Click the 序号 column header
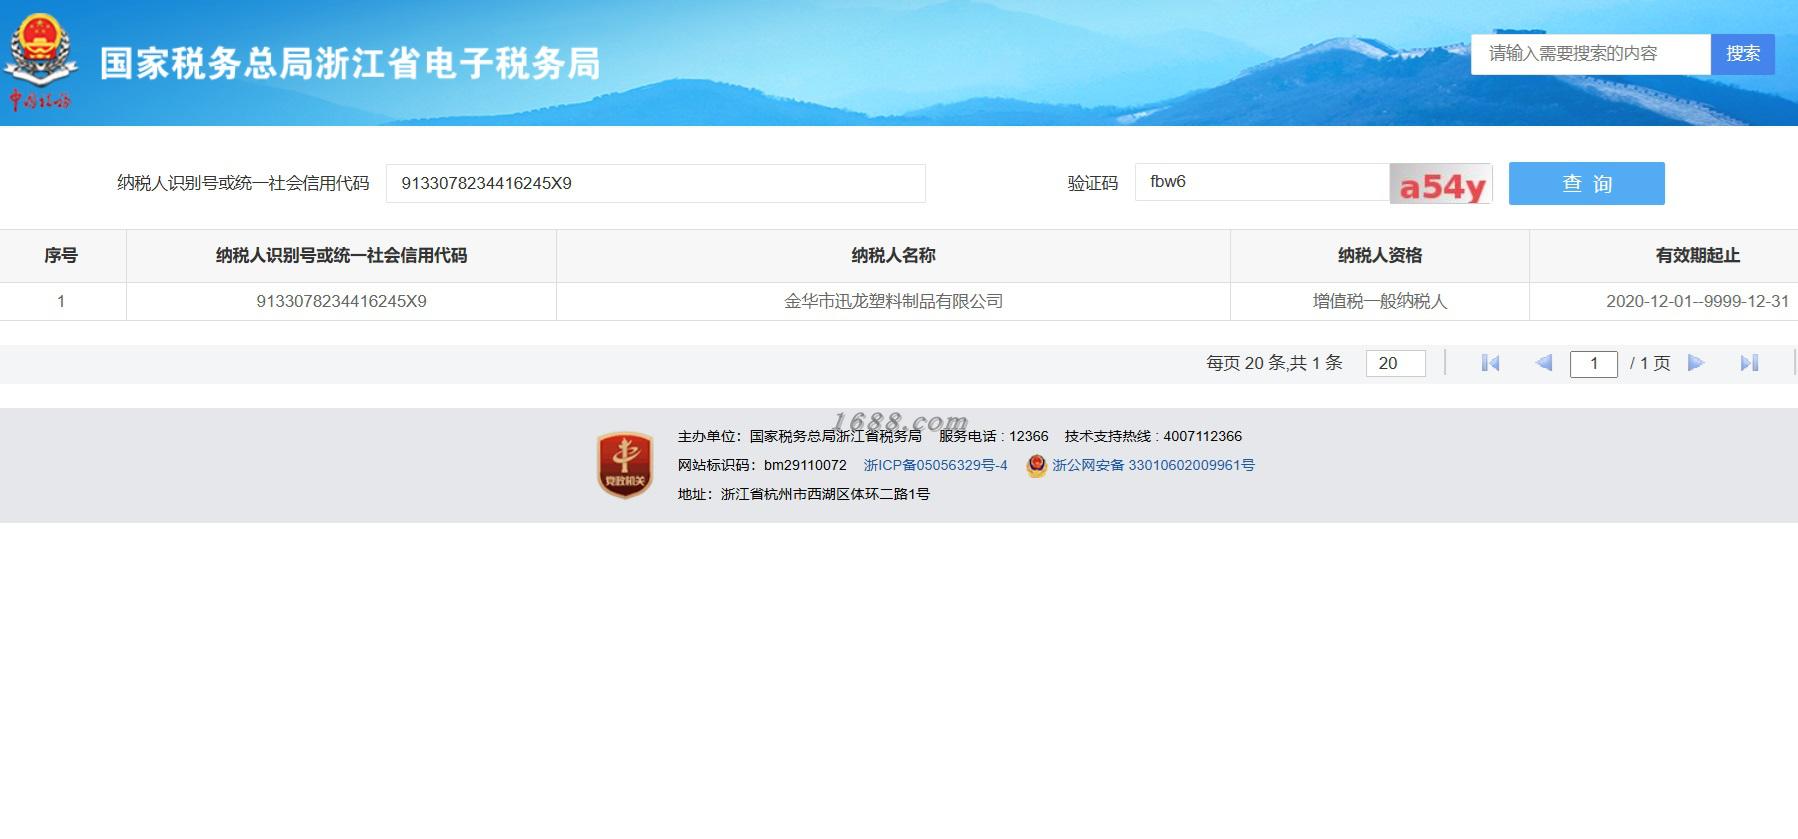This screenshot has width=1798, height=839. pyautogui.click(x=61, y=256)
